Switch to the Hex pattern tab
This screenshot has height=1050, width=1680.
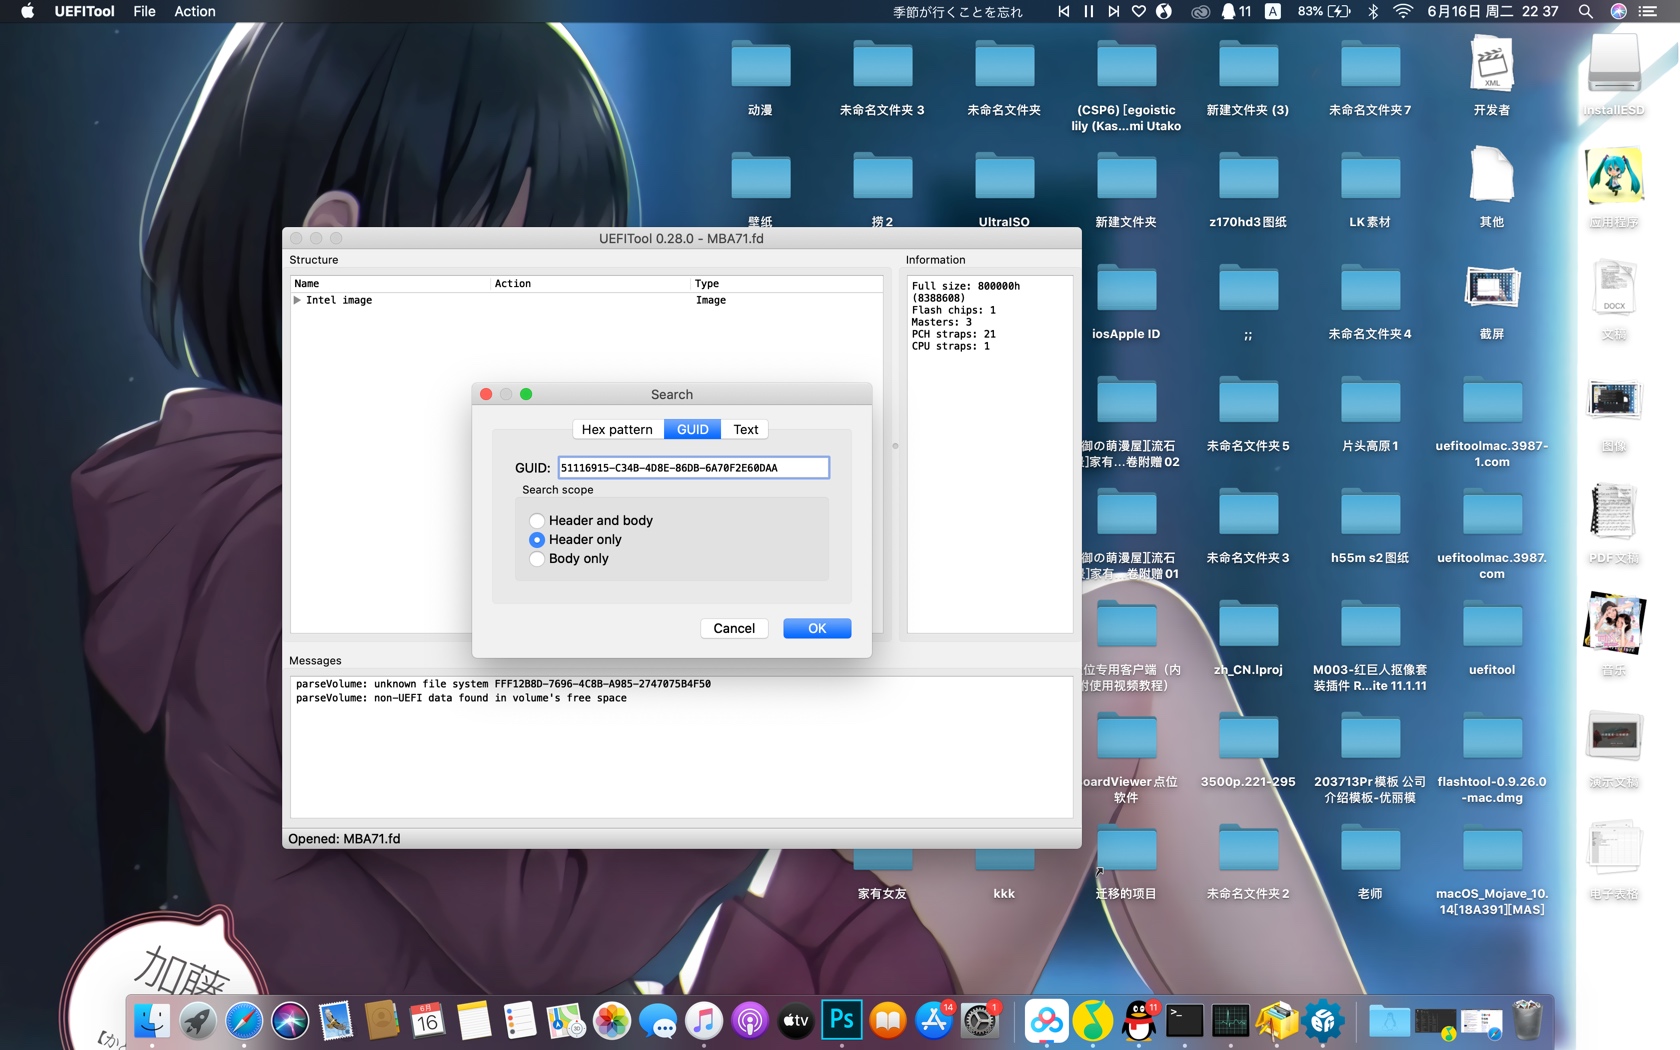pos(617,429)
